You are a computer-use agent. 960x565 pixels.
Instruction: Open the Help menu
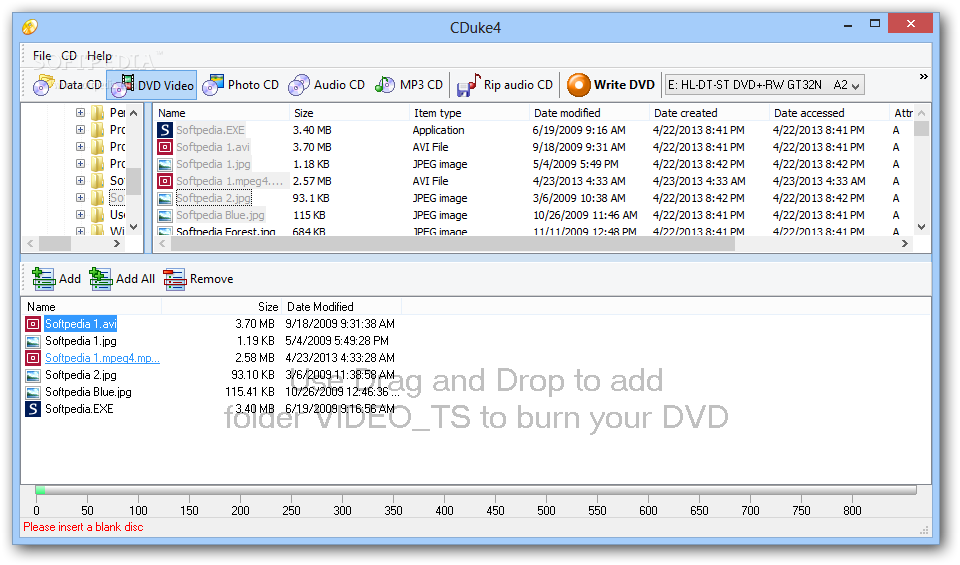99,56
